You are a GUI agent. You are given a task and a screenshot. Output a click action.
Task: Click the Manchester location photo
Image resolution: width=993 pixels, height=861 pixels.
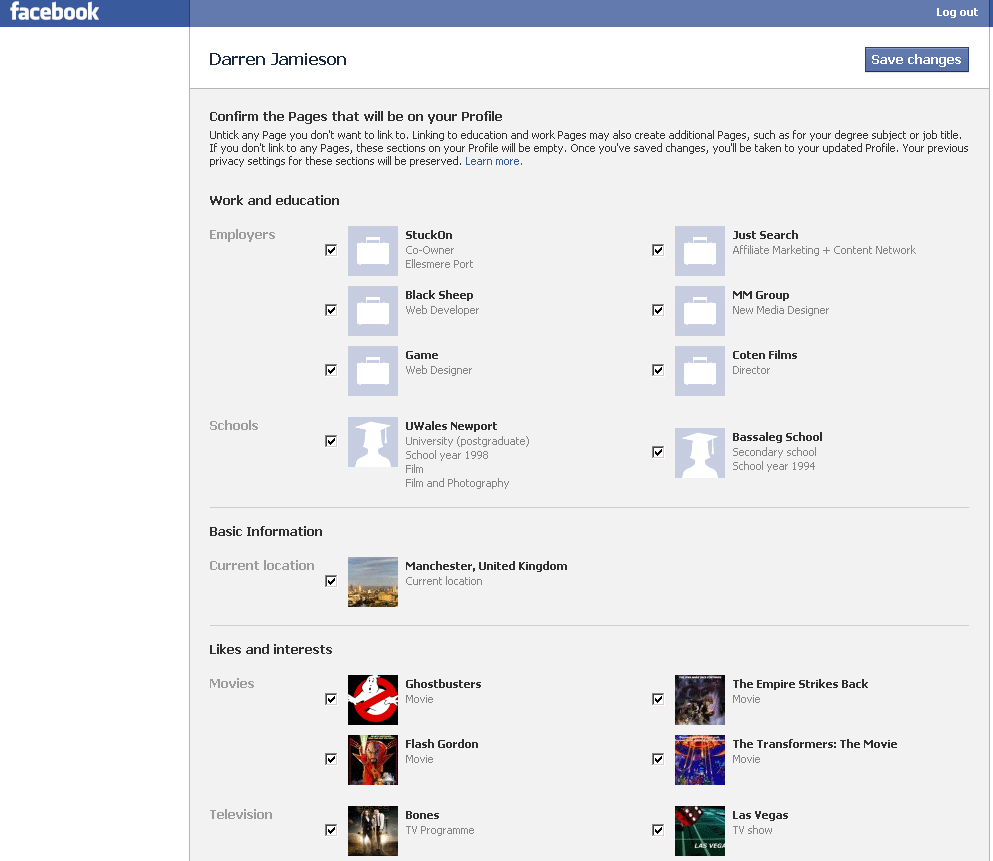(373, 582)
